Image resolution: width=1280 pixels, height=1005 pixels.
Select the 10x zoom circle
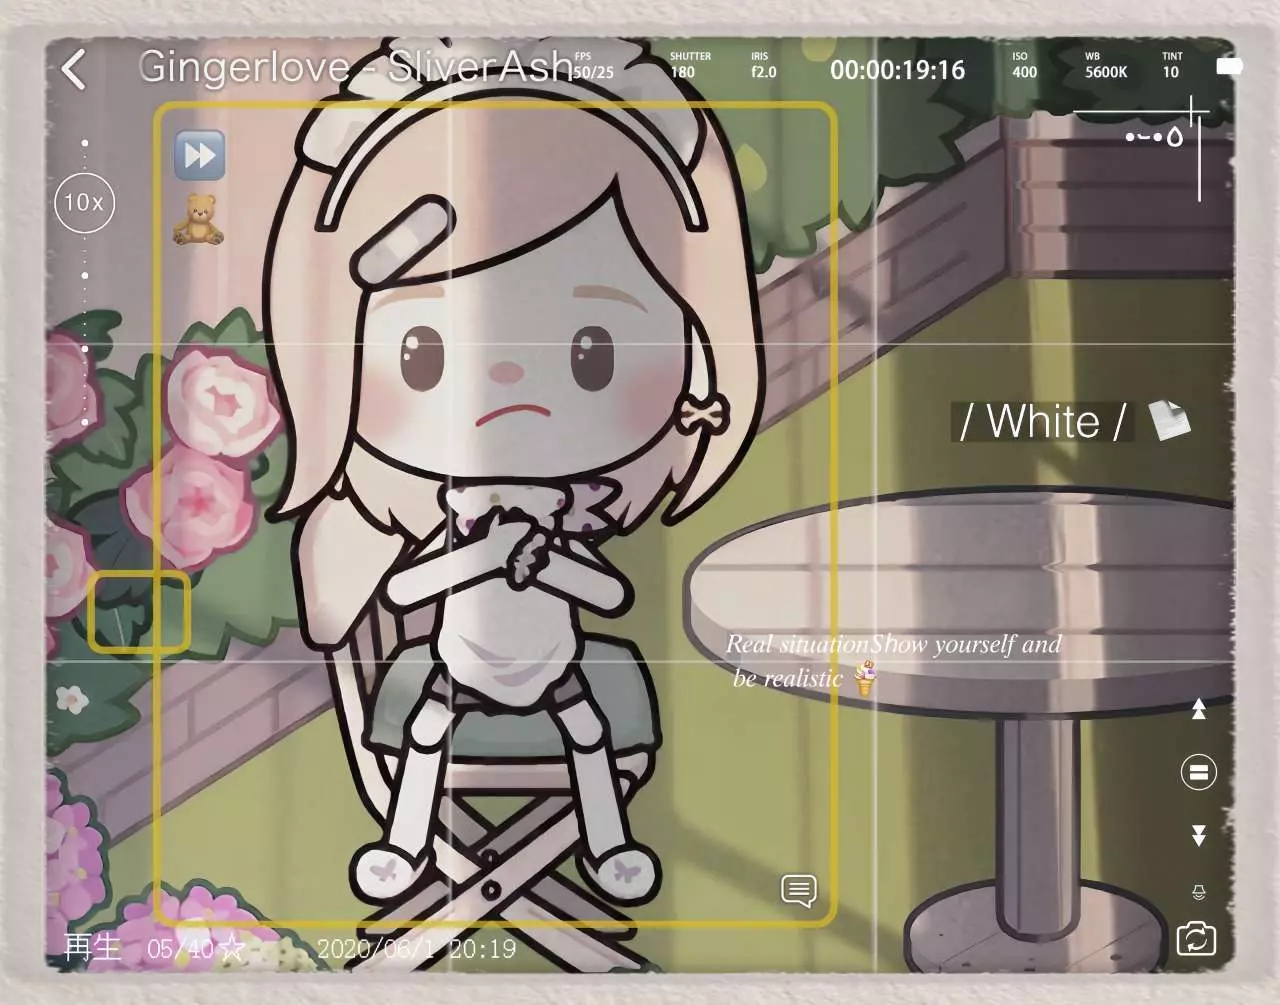[84, 203]
